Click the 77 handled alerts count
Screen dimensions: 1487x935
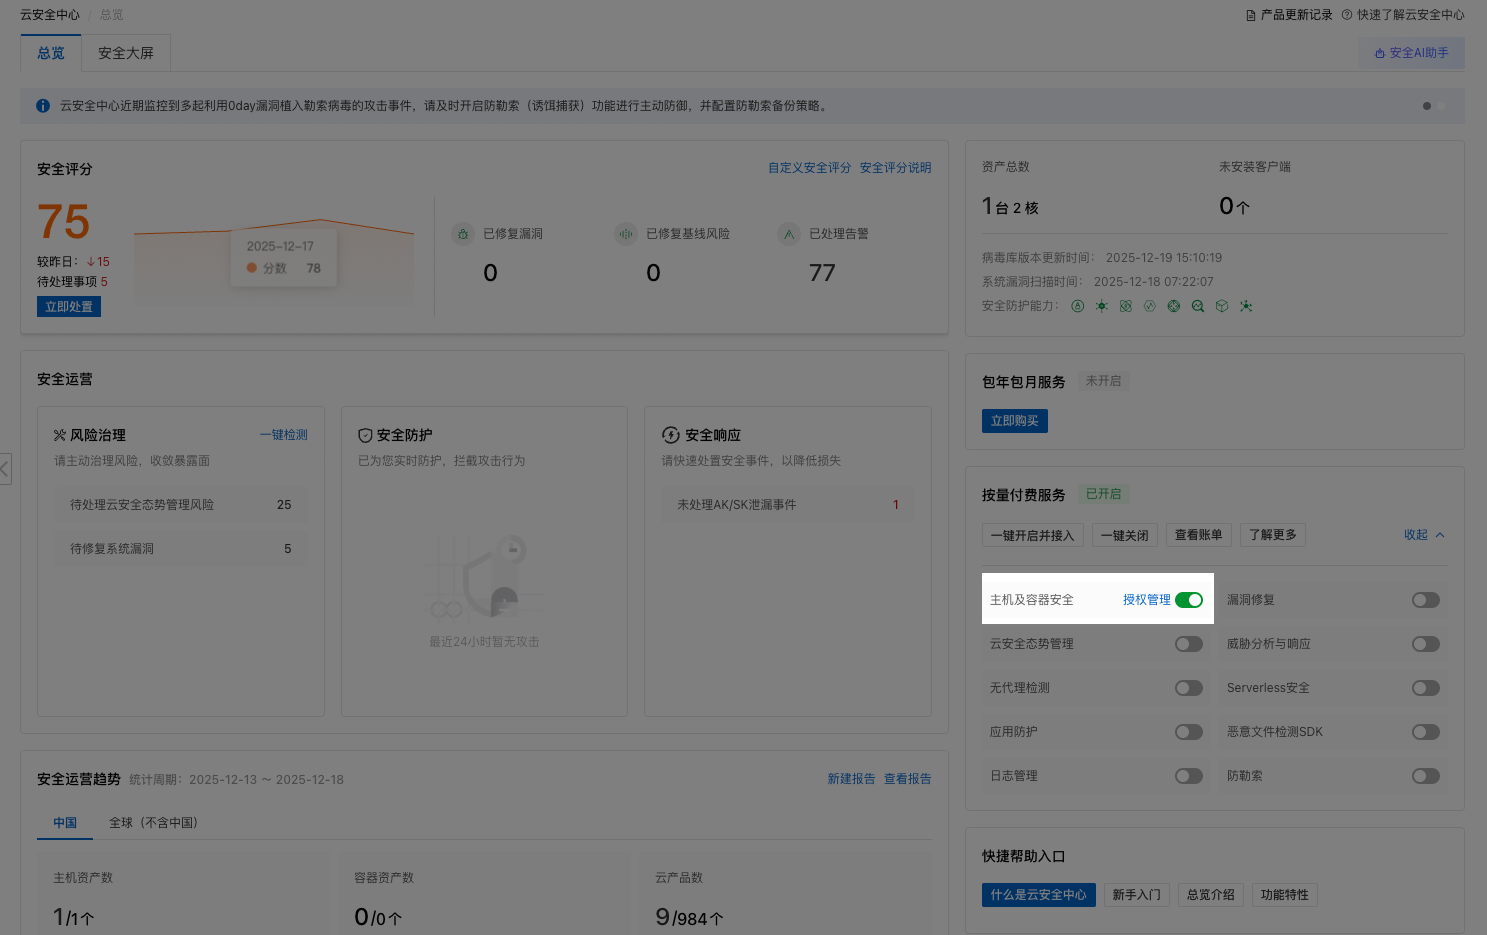[822, 273]
